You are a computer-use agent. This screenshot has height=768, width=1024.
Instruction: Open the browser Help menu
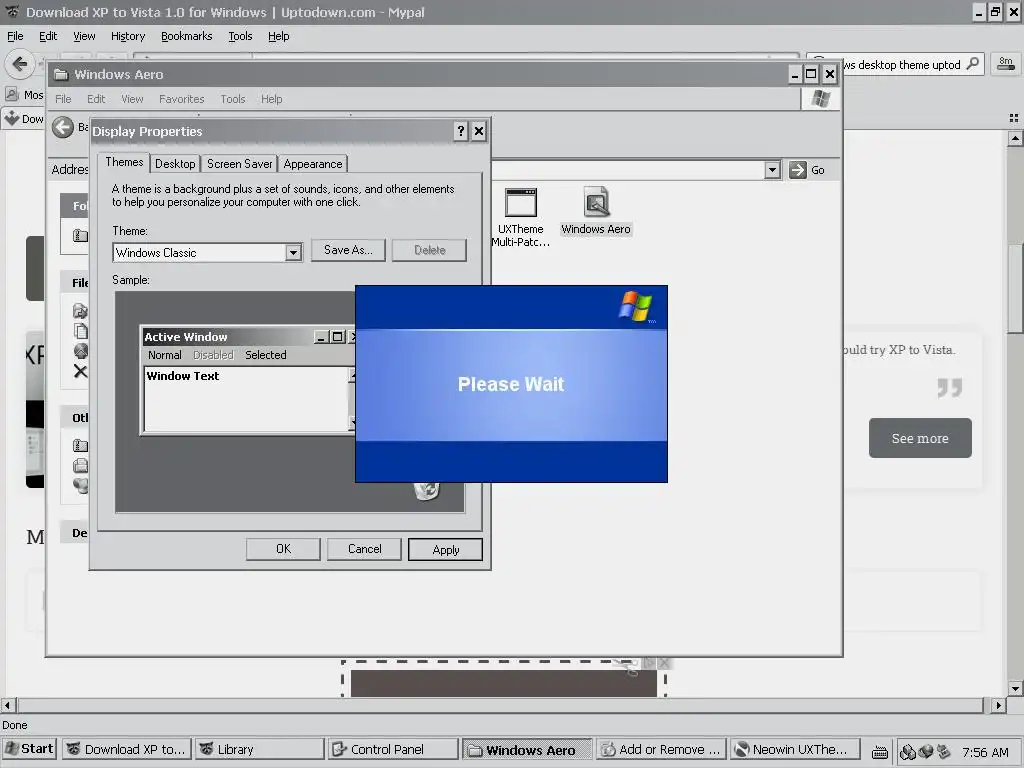[279, 37]
